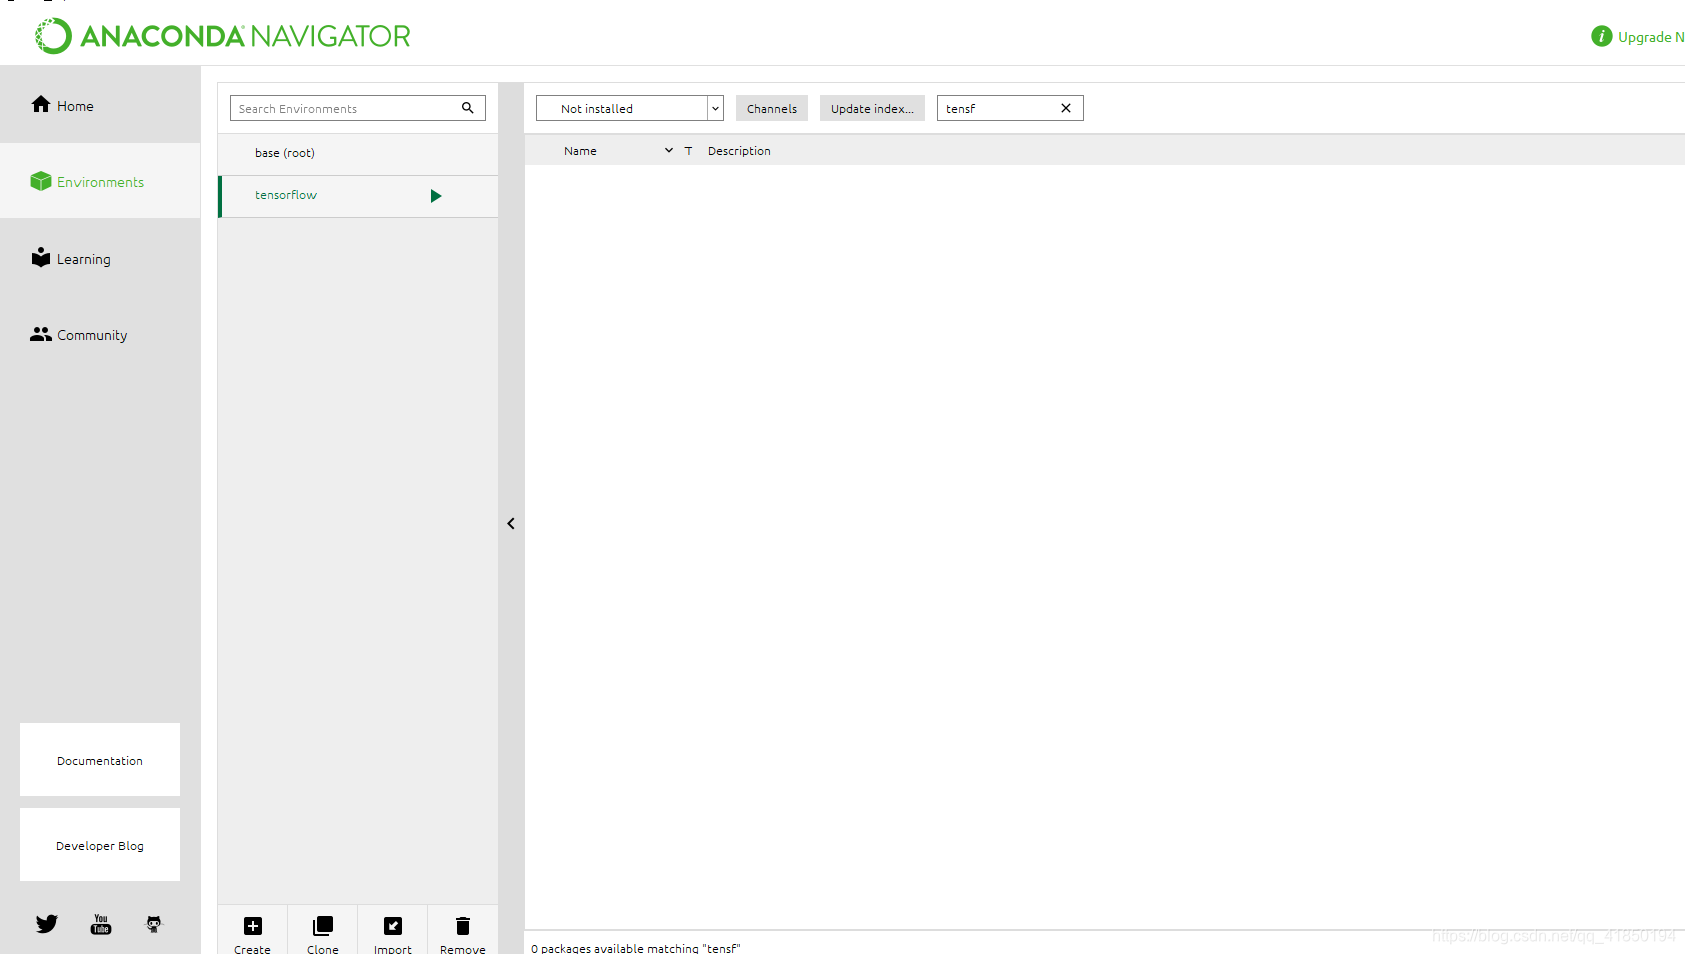This screenshot has height=954, width=1685.
Task: Click the Upgrade Now link
Action: pos(1651,37)
